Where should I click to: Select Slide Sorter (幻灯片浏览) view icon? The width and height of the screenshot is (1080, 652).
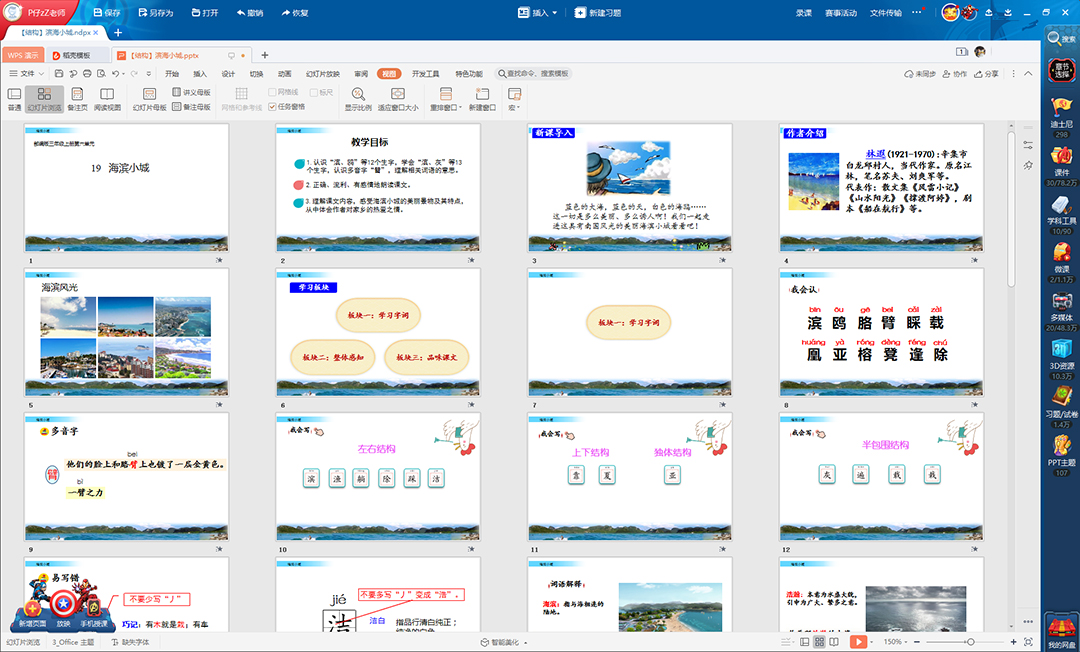(45, 98)
